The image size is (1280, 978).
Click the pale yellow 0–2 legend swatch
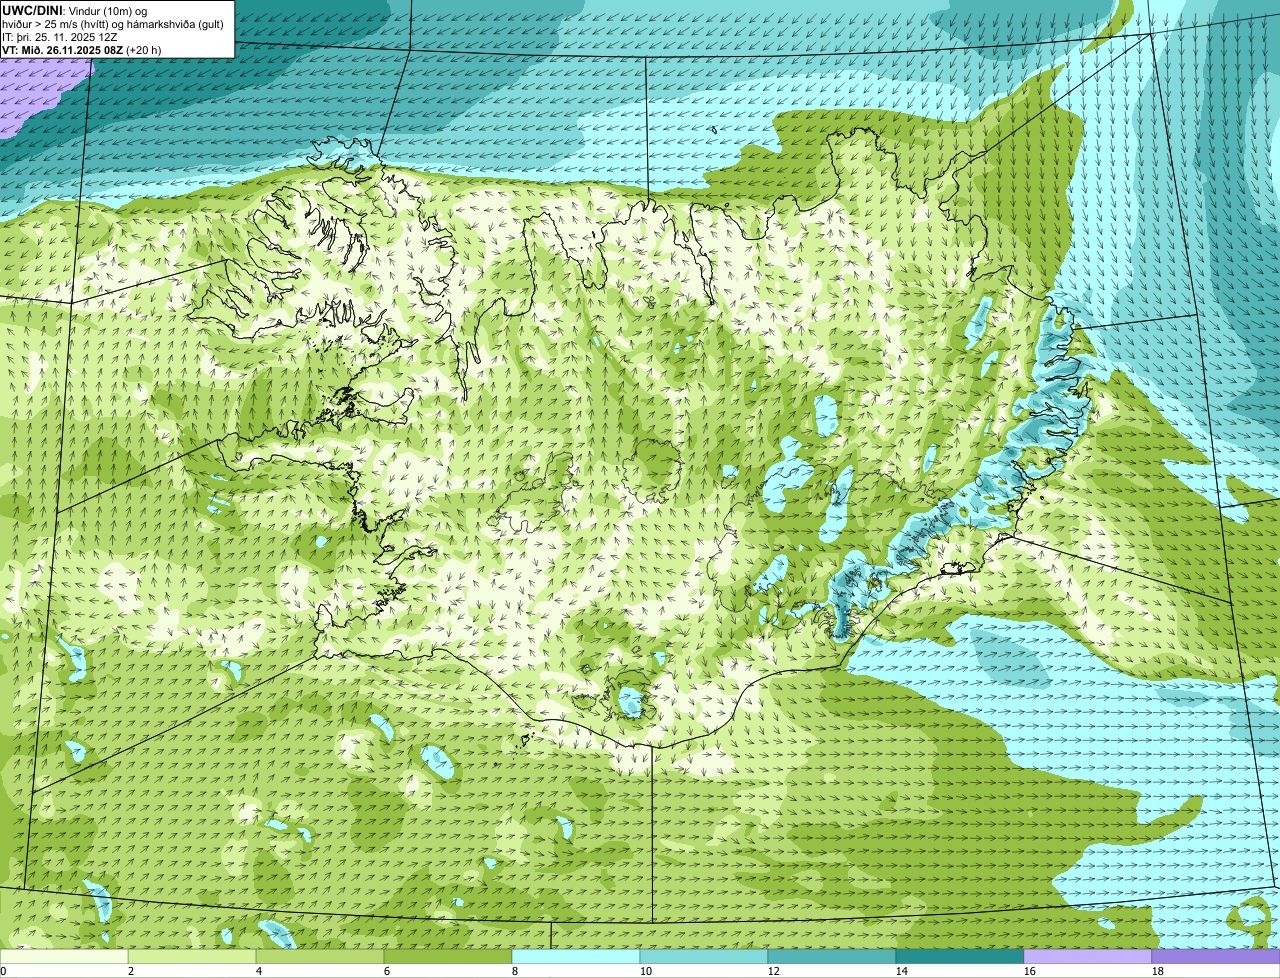(64, 956)
